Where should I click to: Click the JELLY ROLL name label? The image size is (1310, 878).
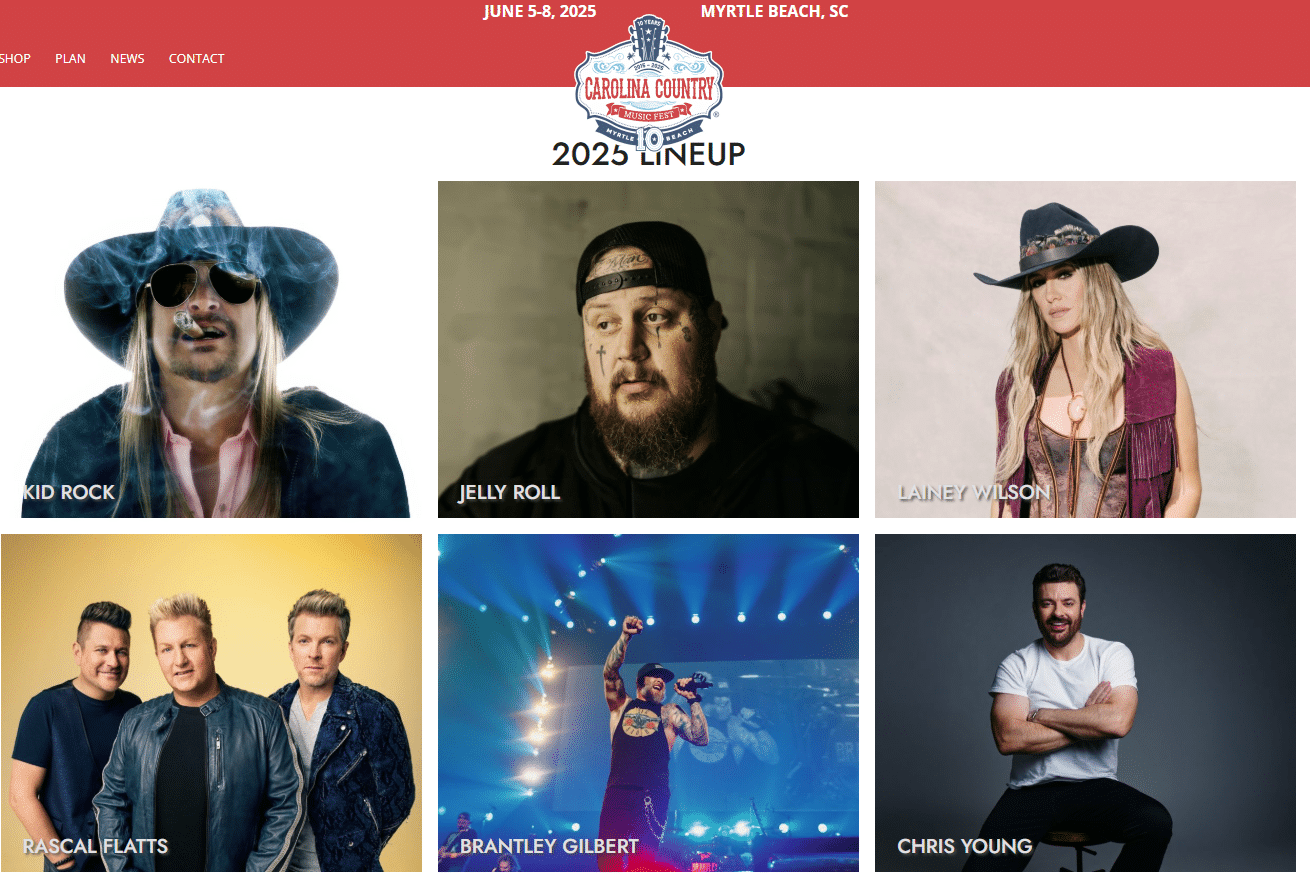click(510, 492)
